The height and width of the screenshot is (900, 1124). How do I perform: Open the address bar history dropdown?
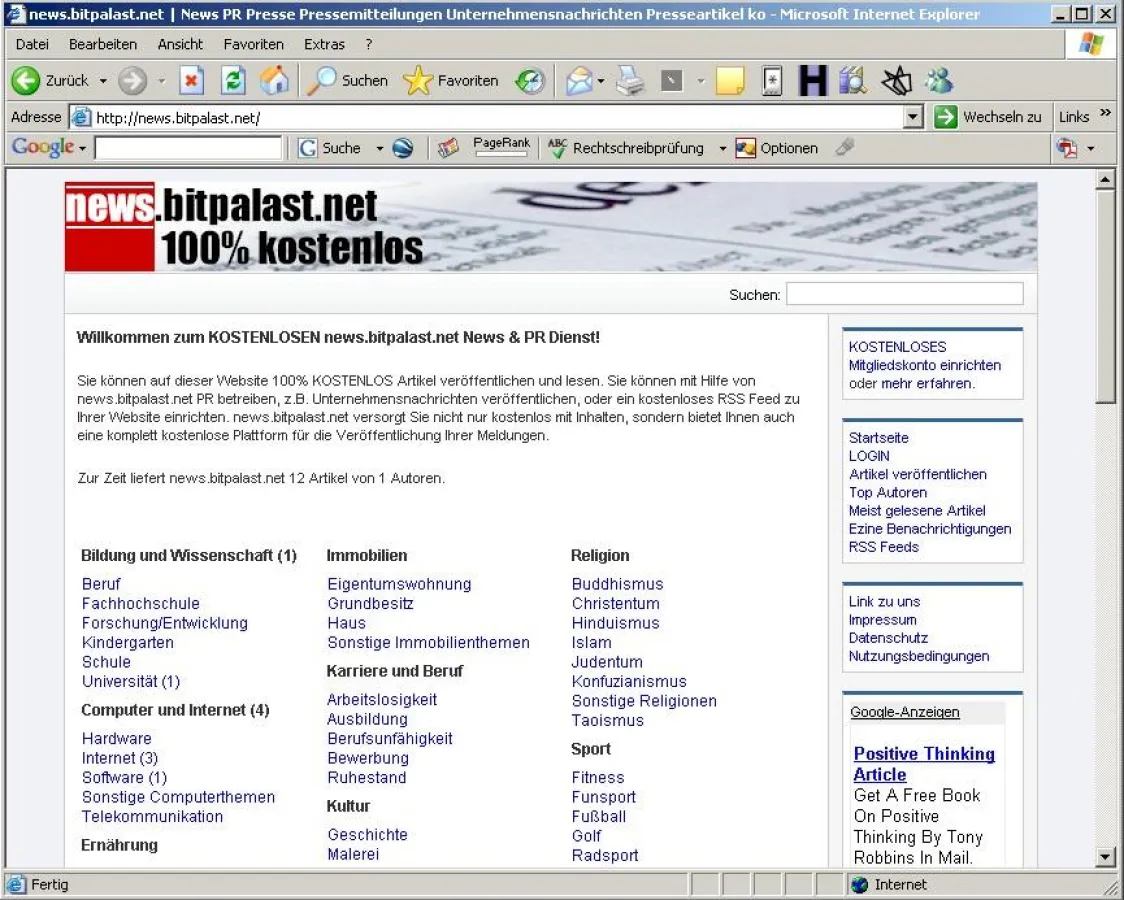coord(912,116)
